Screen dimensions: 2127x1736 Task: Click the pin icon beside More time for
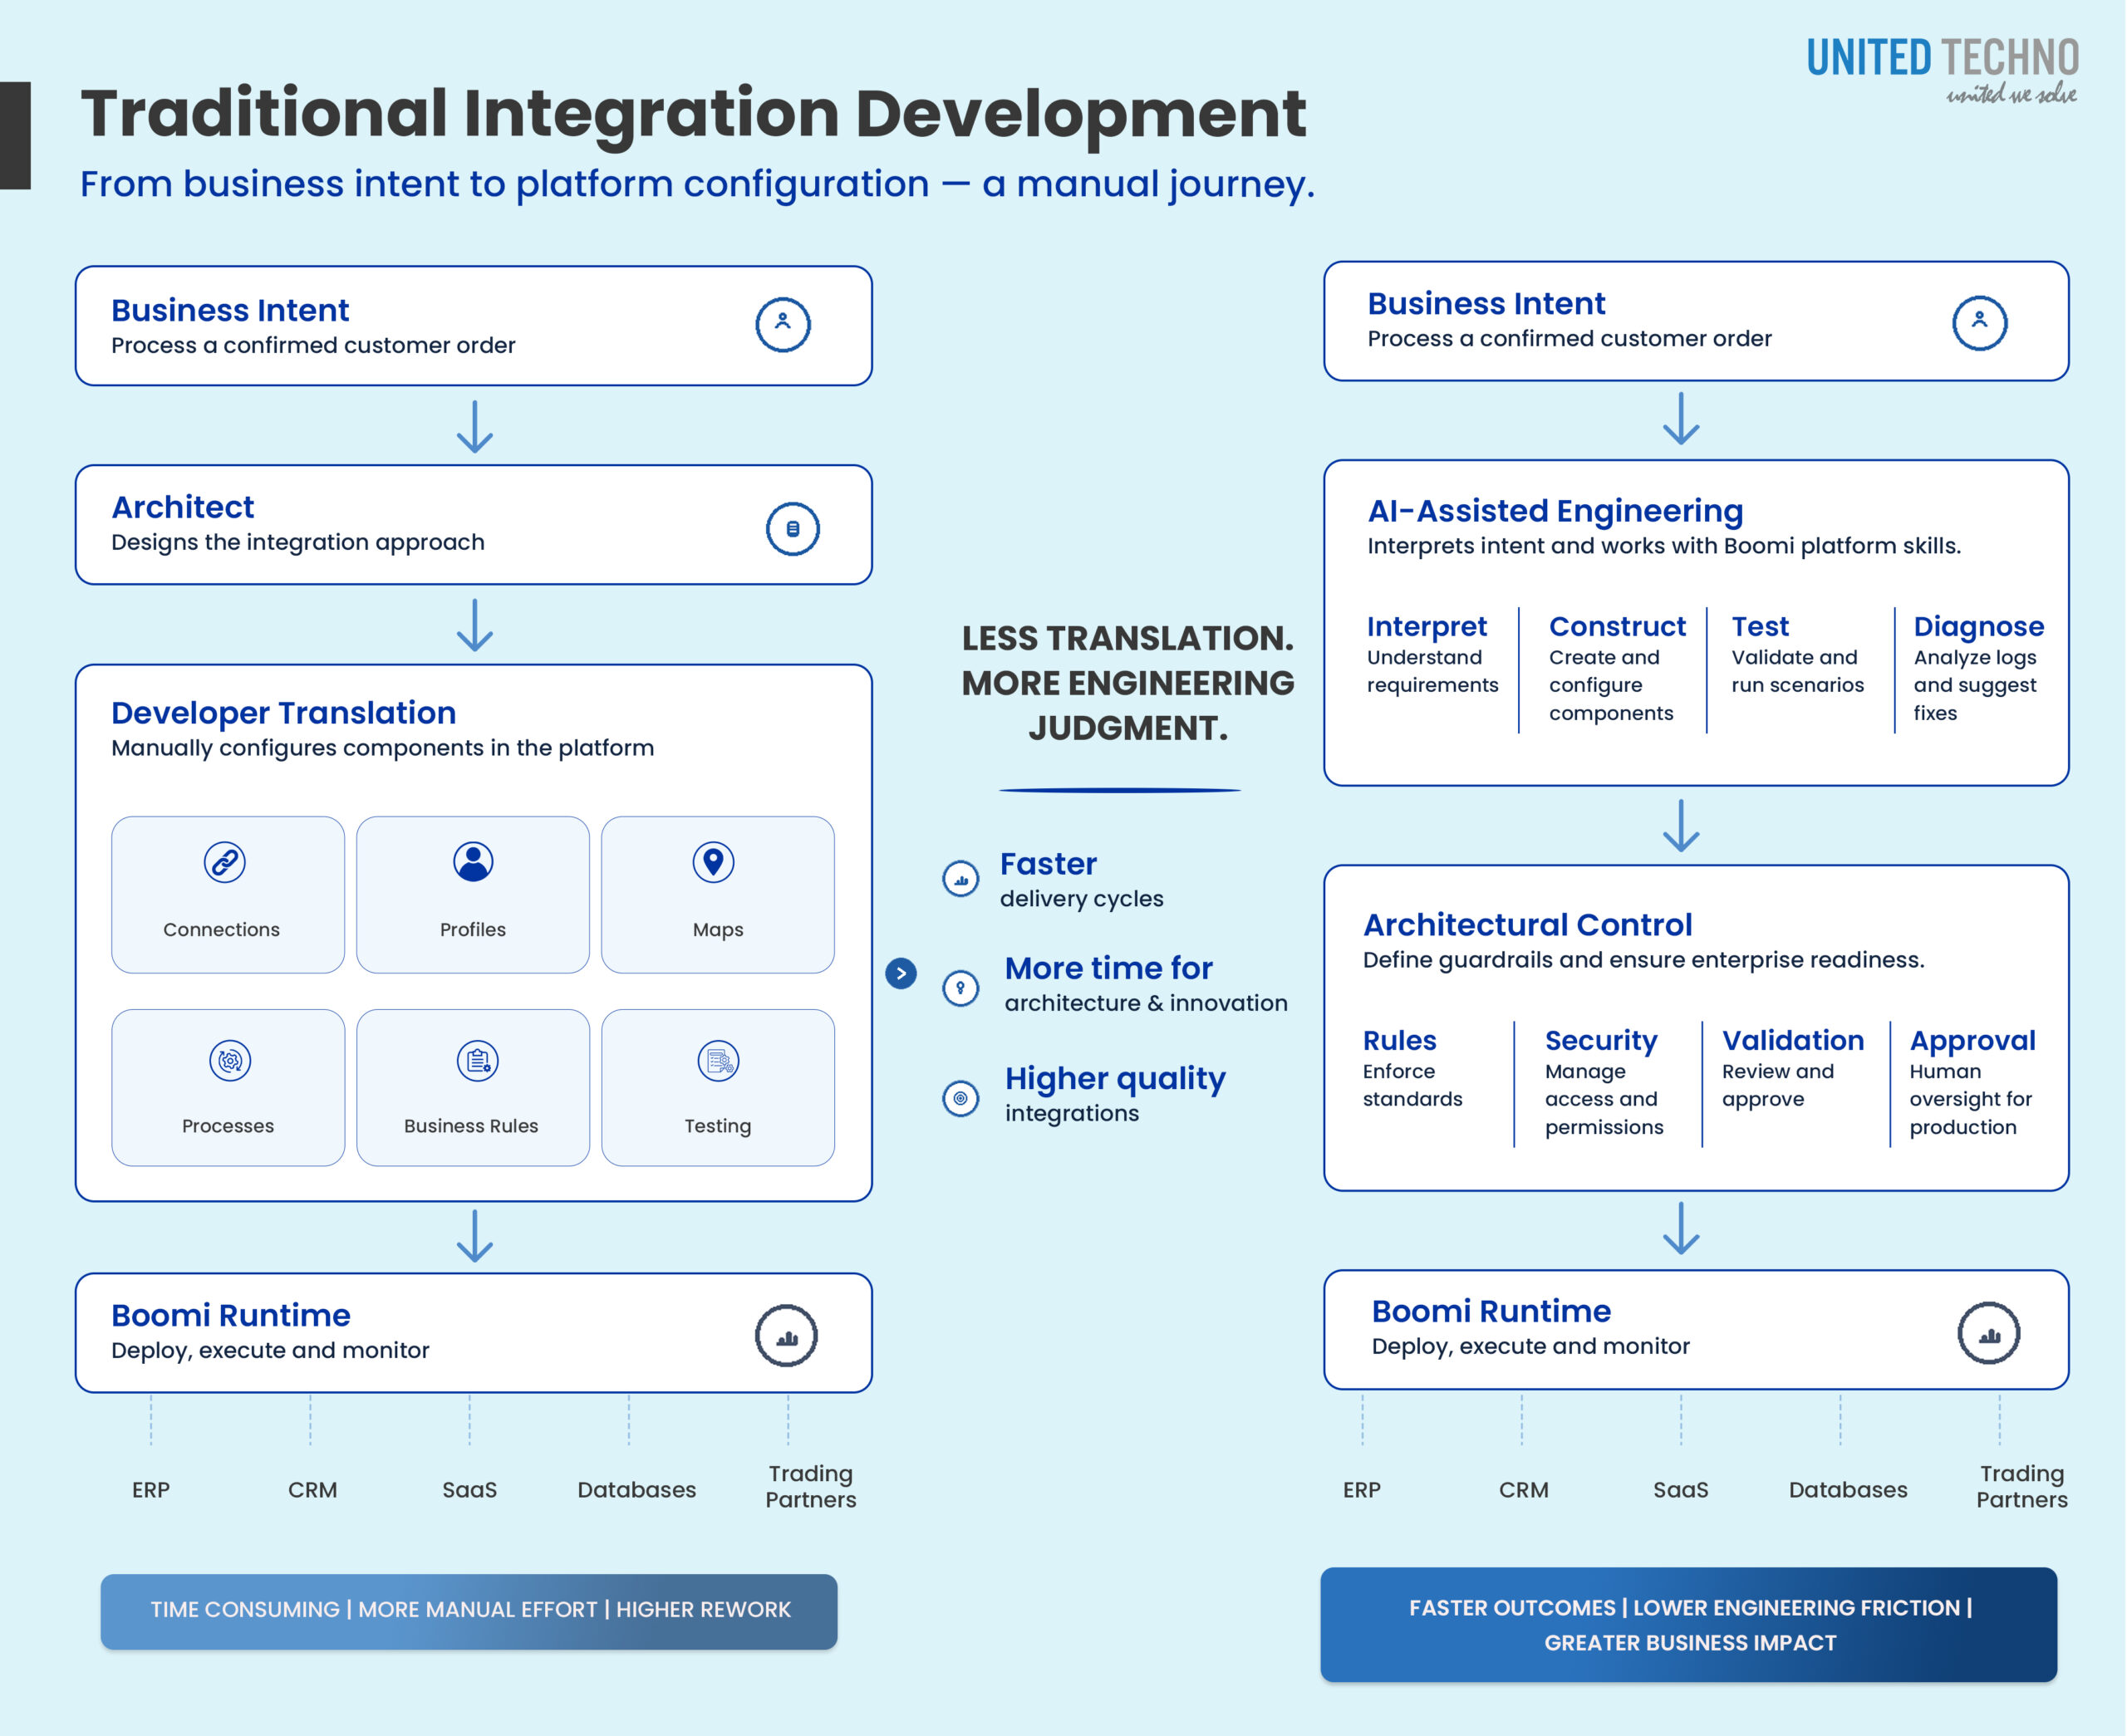click(x=961, y=988)
